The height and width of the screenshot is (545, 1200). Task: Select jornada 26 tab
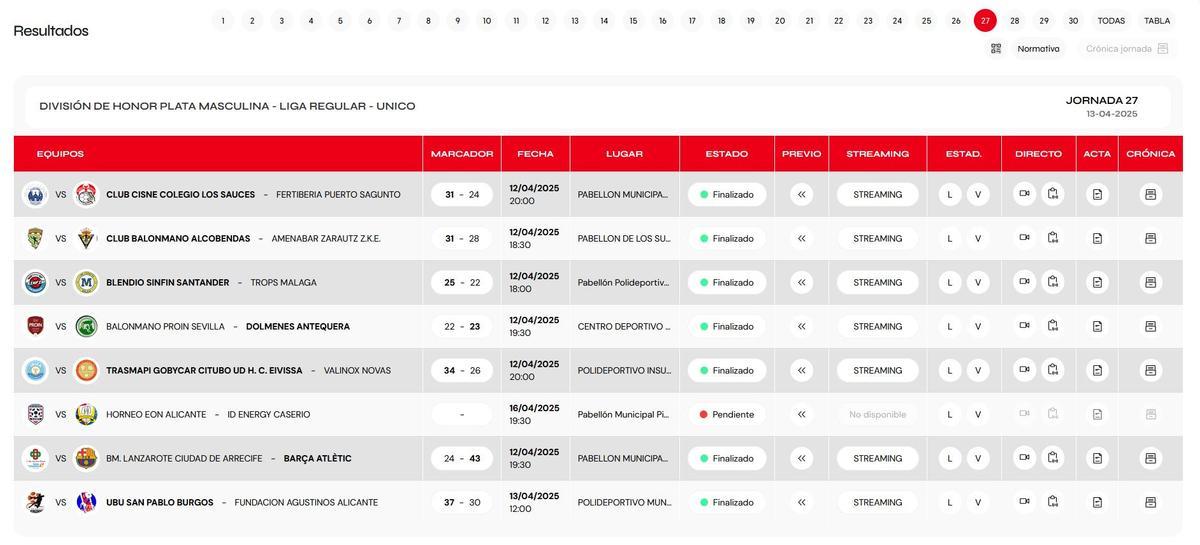[x=956, y=20]
